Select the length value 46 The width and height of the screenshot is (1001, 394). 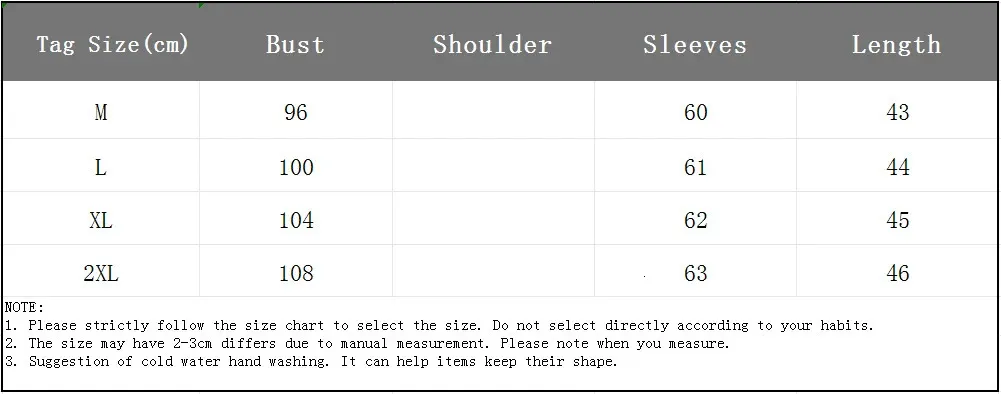click(x=898, y=273)
